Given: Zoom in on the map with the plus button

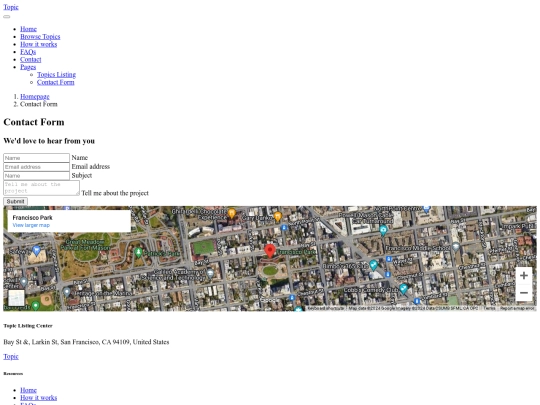Looking at the screenshot, I should click(524, 276).
